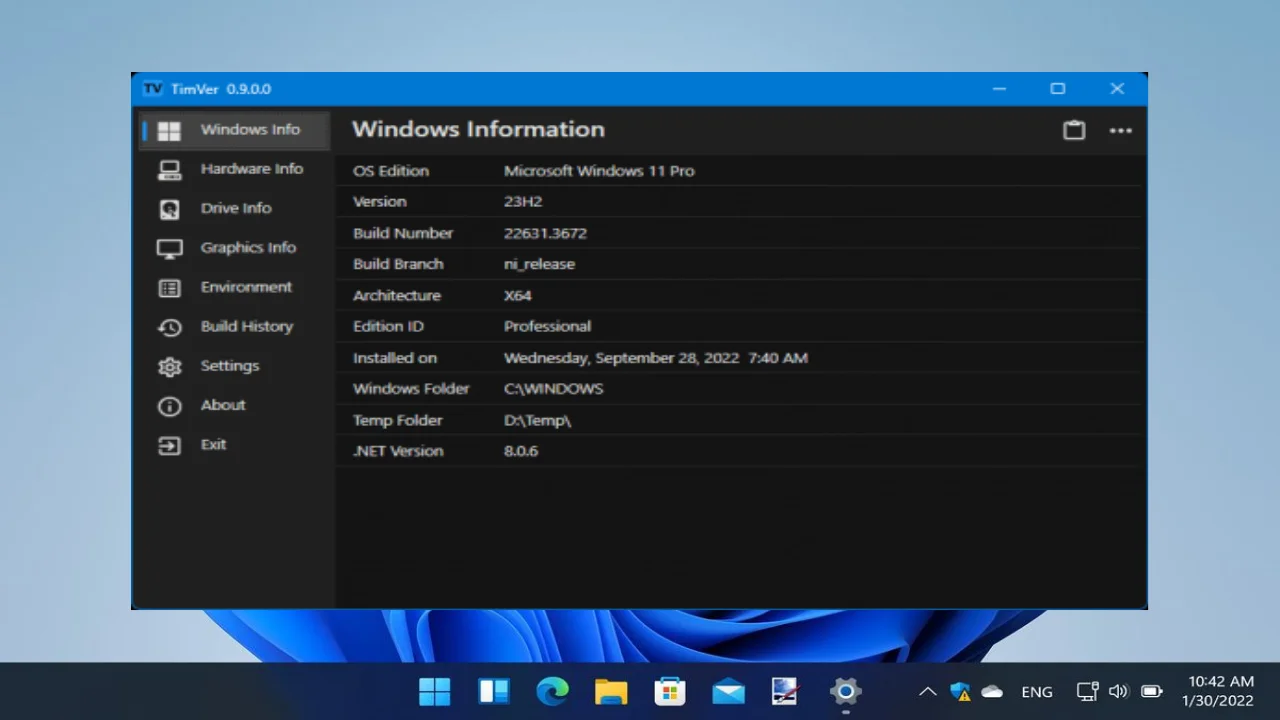The width and height of the screenshot is (1280, 720).
Task: Click the Windows Security tray icon
Action: pyautogui.click(x=960, y=691)
